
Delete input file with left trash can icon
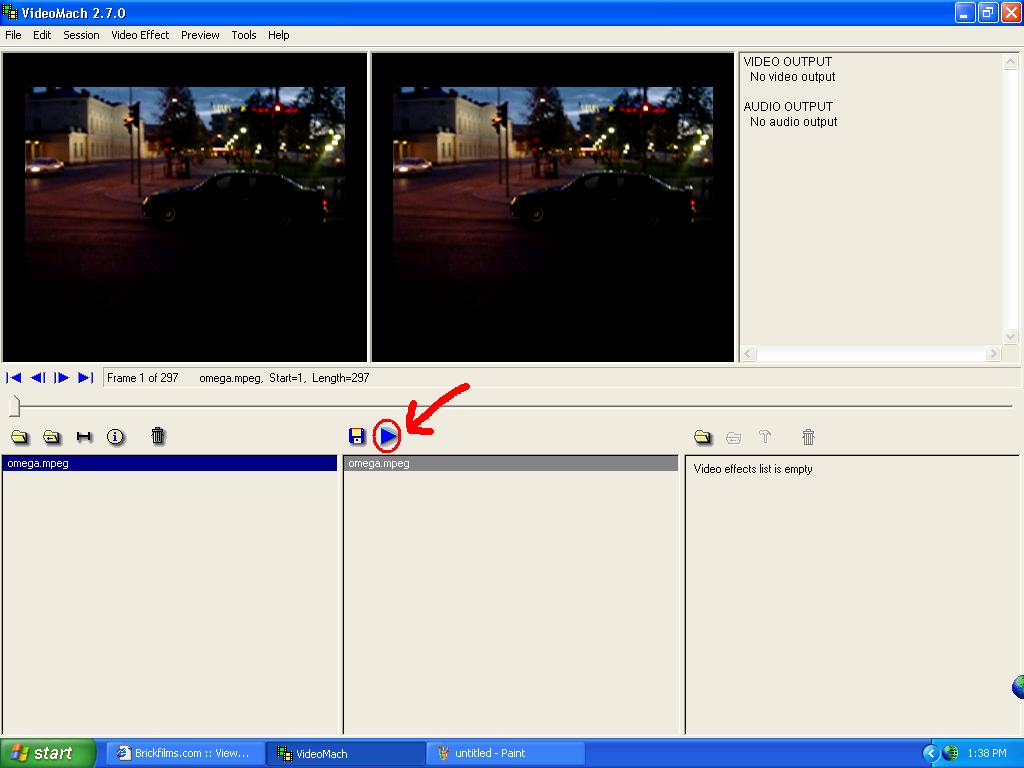[157, 436]
